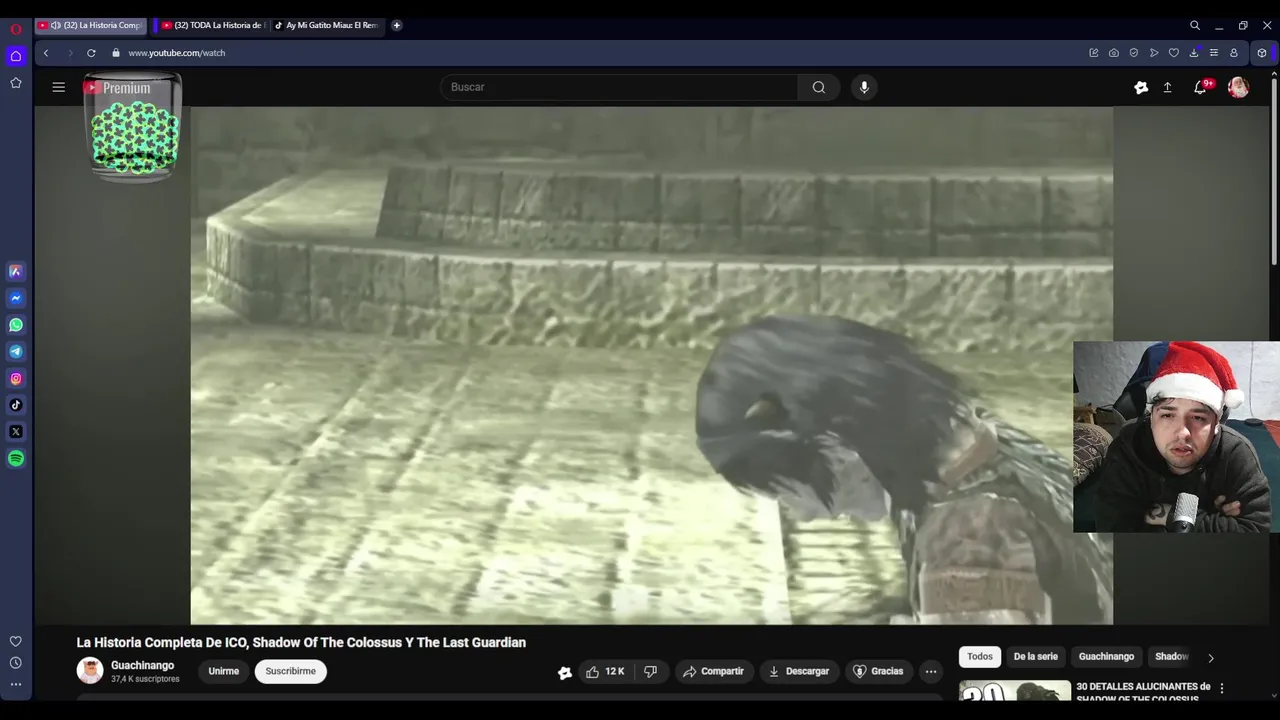This screenshot has height=720, width=1280.
Task: Switch to the 'Ay Mi Gatito Miau' tab
Action: click(327, 25)
